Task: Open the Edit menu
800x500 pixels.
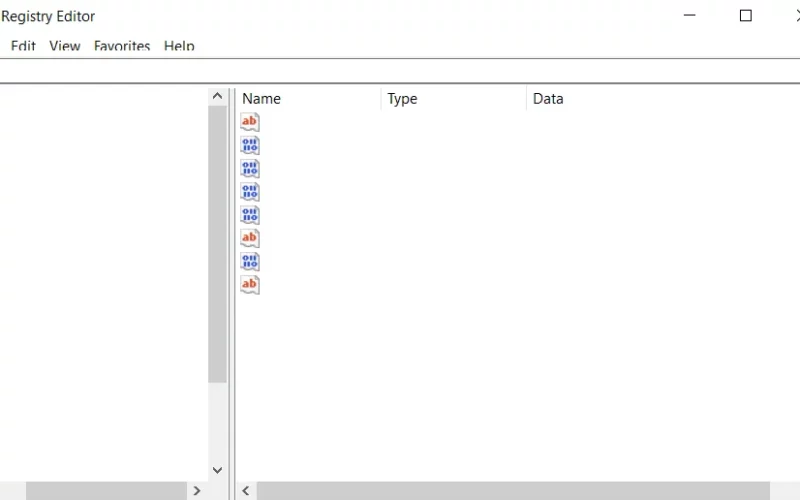Action: 23,46
